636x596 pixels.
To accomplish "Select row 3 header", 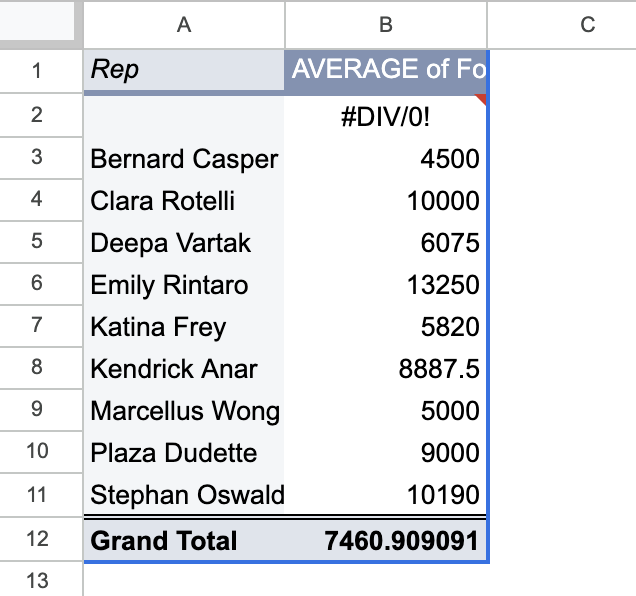I will 41,157.
